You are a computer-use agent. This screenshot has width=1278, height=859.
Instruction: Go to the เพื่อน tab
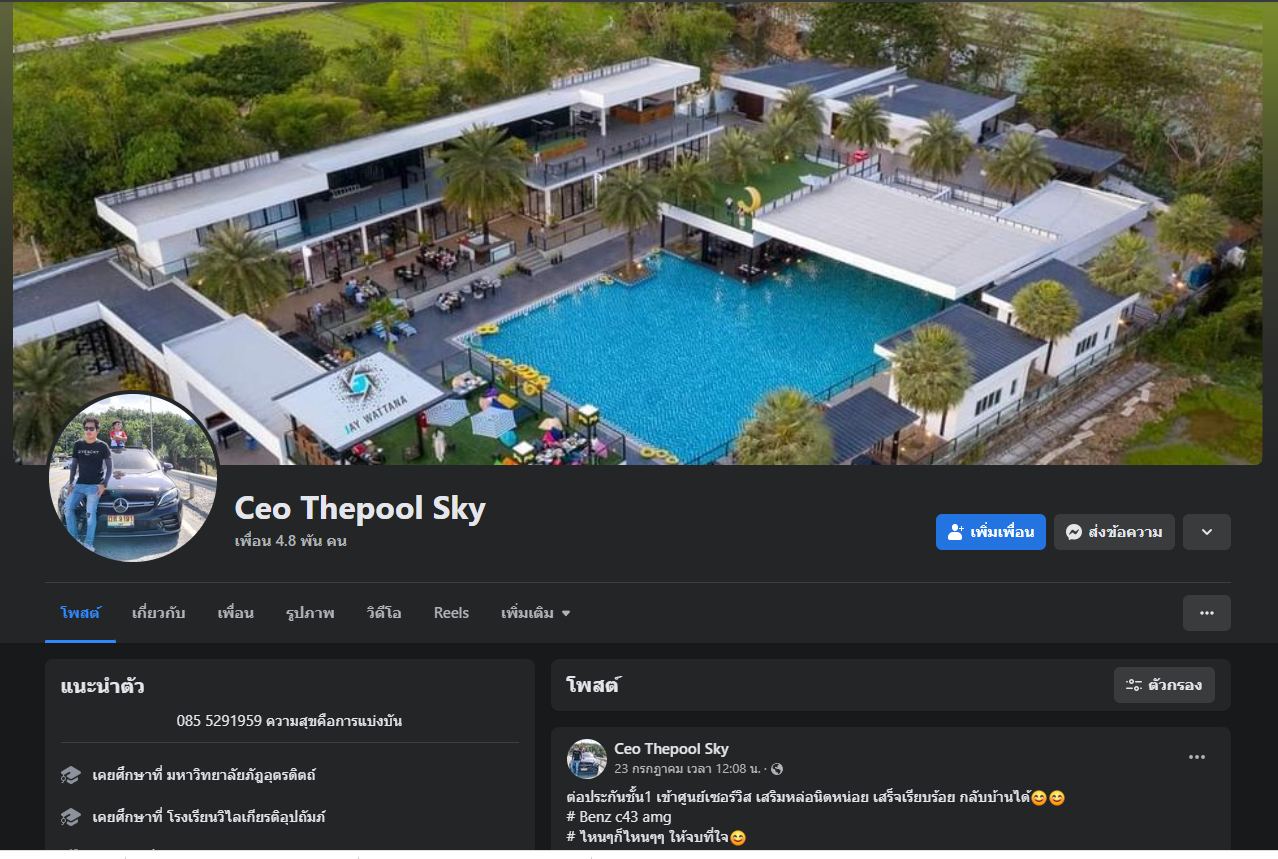tap(236, 613)
